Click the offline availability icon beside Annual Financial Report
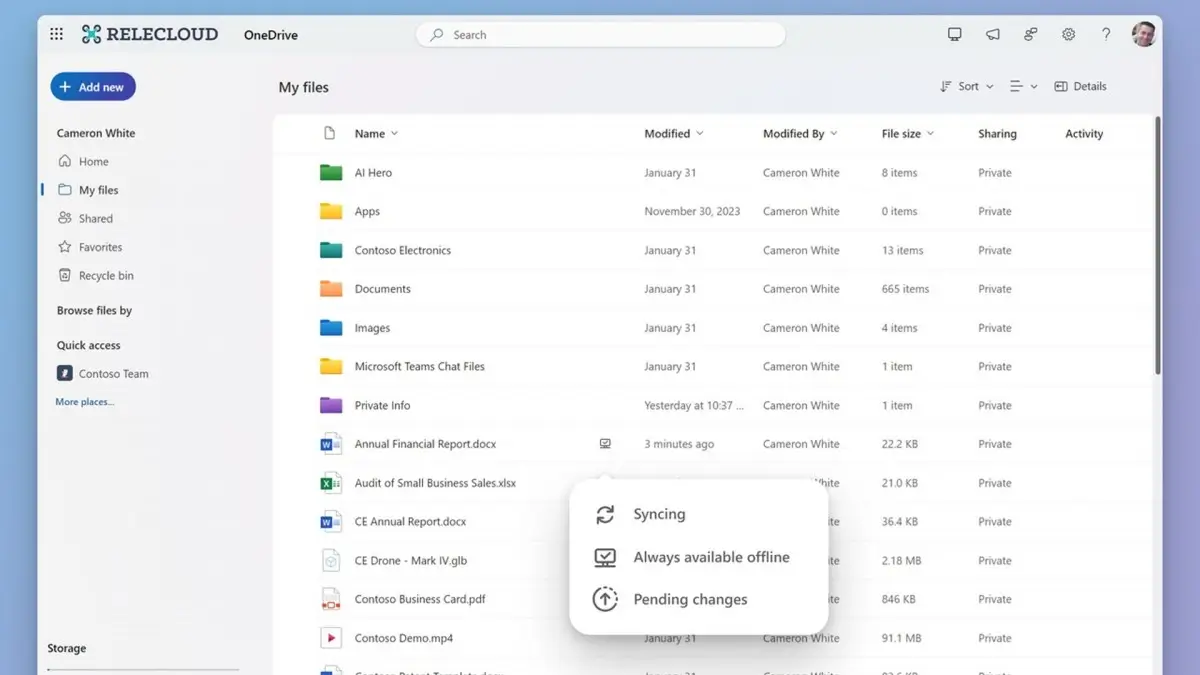The height and width of the screenshot is (675, 1200). pos(605,444)
